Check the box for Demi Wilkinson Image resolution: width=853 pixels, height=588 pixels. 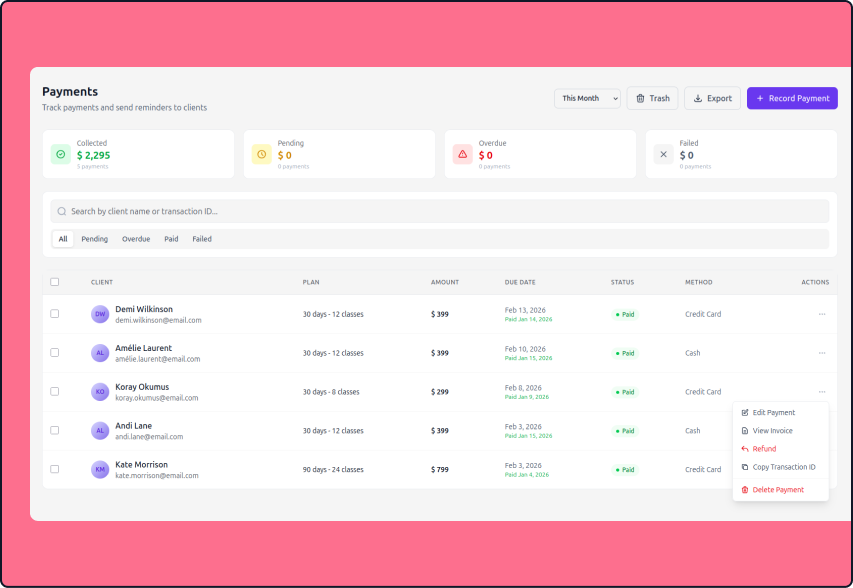tap(55, 314)
